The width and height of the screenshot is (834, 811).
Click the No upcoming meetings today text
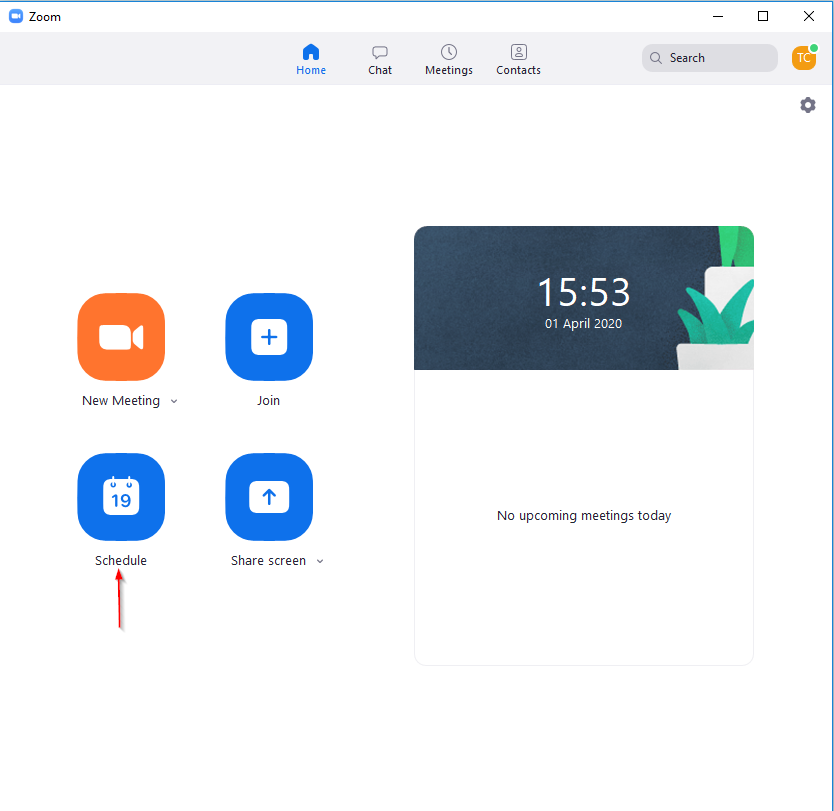coord(584,516)
